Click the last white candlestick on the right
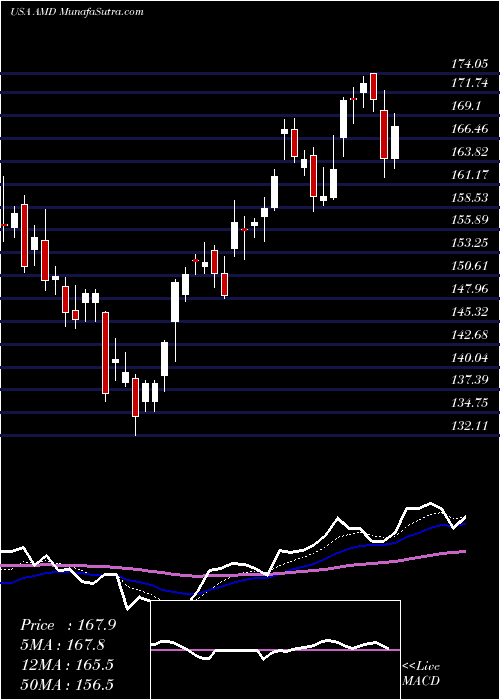This screenshot has height=700, width=500. 395,142
